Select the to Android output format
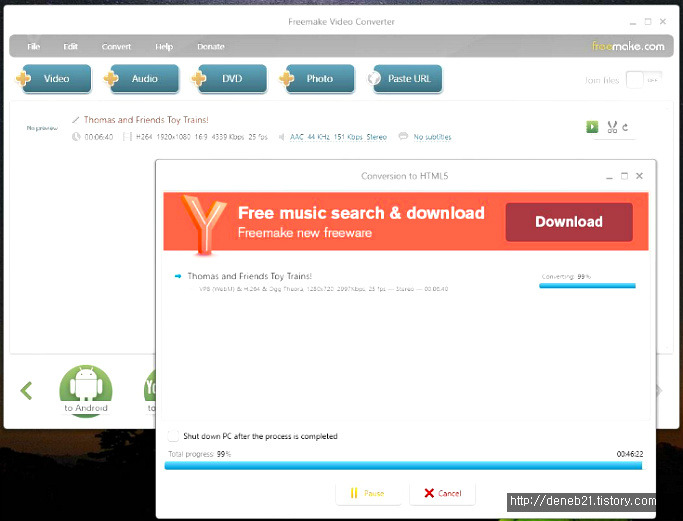This screenshot has height=521, width=683. pyautogui.click(x=86, y=391)
